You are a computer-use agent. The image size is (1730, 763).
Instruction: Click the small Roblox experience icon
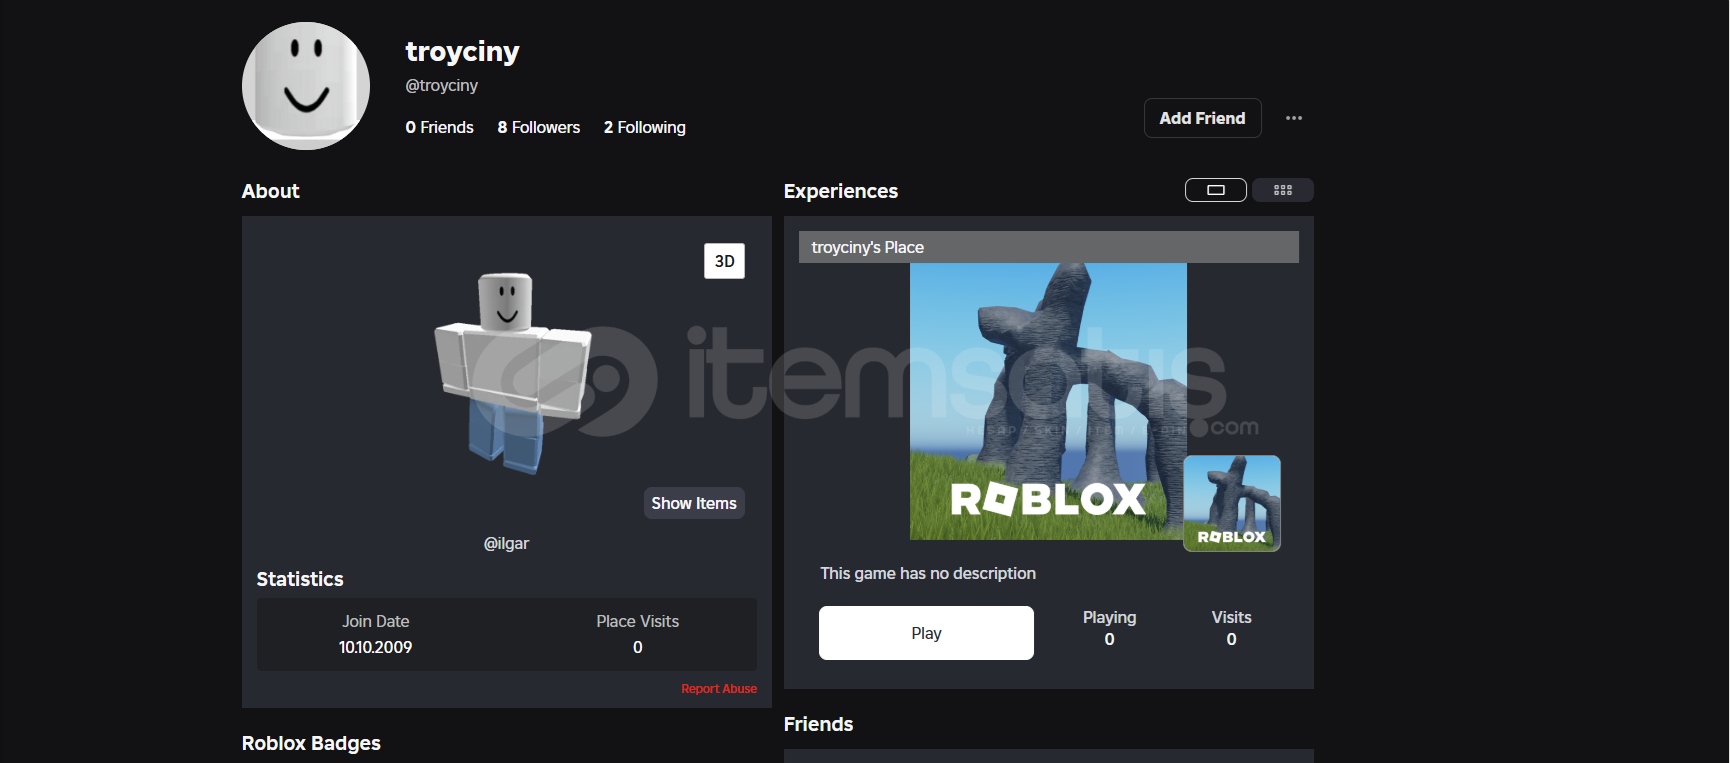1232,503
